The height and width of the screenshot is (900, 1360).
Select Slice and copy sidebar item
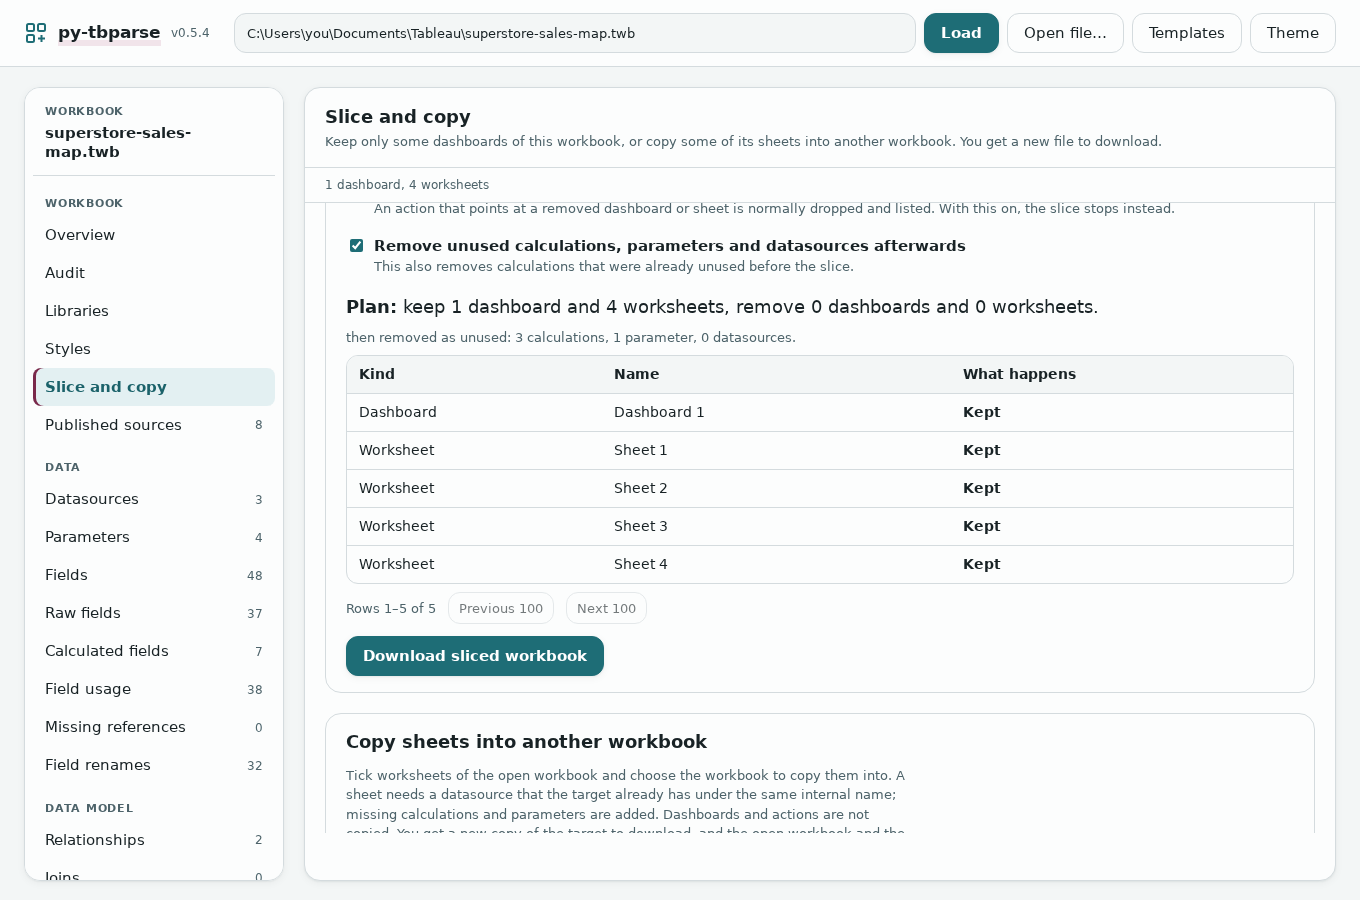(154, 387)
